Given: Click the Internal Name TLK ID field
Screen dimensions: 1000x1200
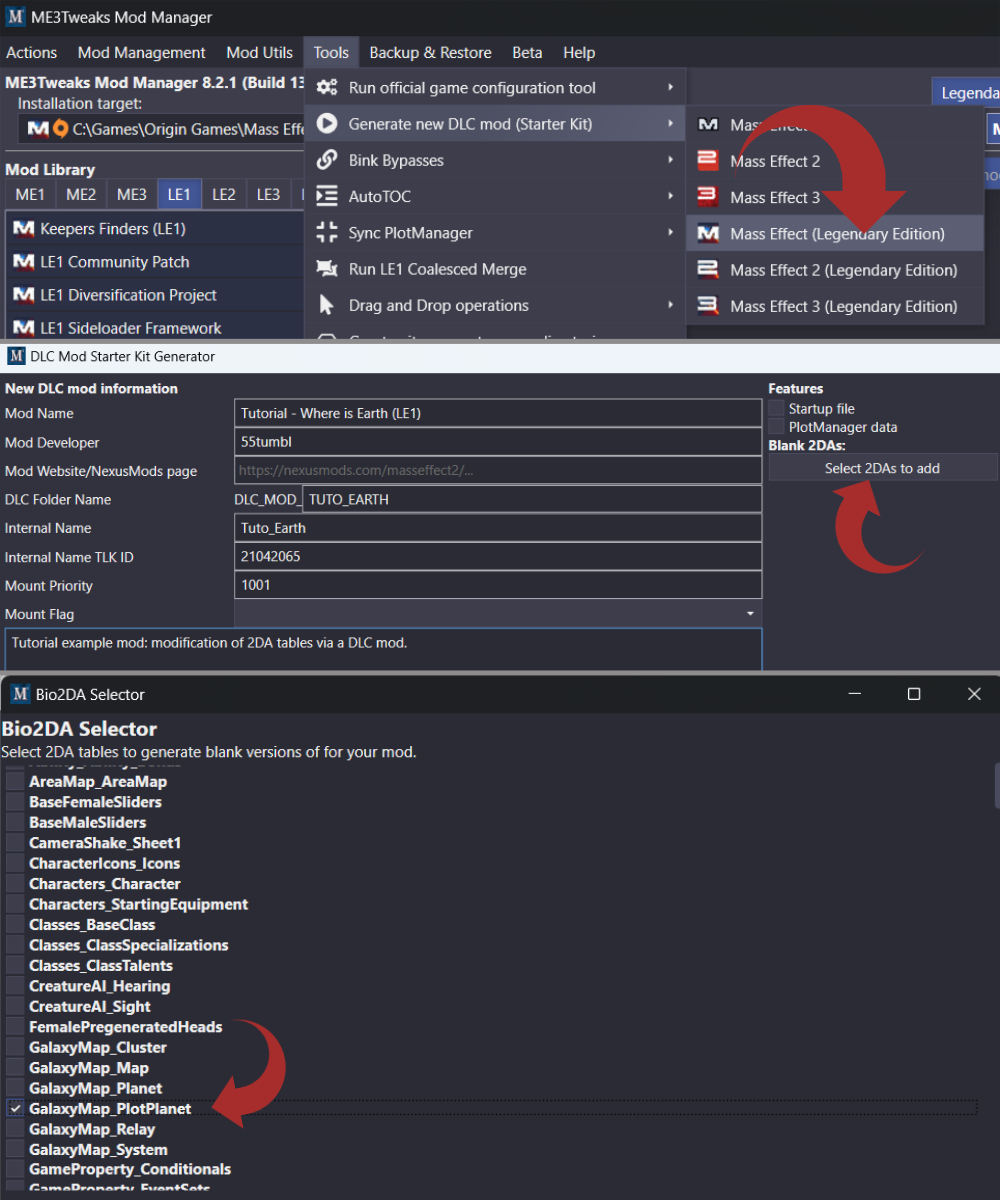Looking at the screenshot, I should (x=498, y=557).
